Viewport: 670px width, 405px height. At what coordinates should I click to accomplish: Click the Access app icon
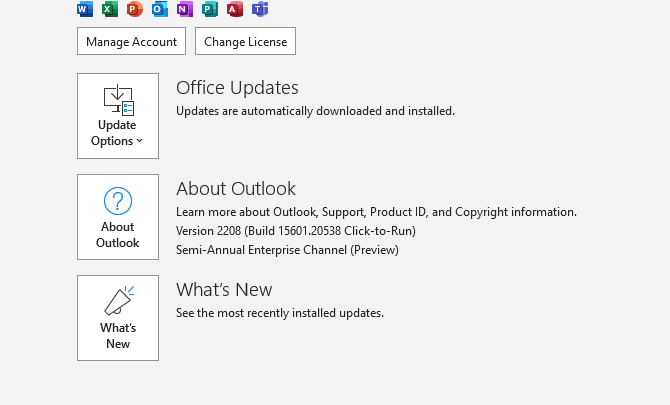pos(235,9)
